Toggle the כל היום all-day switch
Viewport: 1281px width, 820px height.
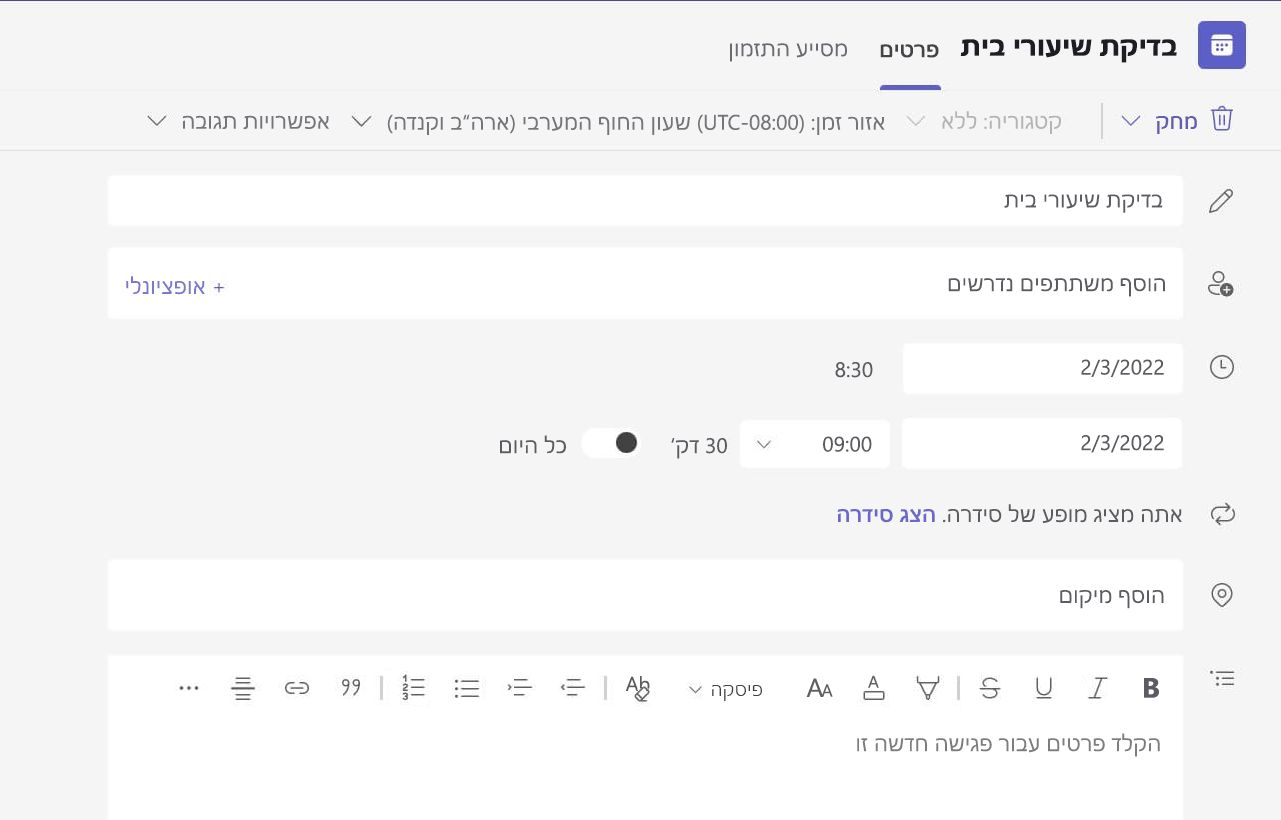612,443
